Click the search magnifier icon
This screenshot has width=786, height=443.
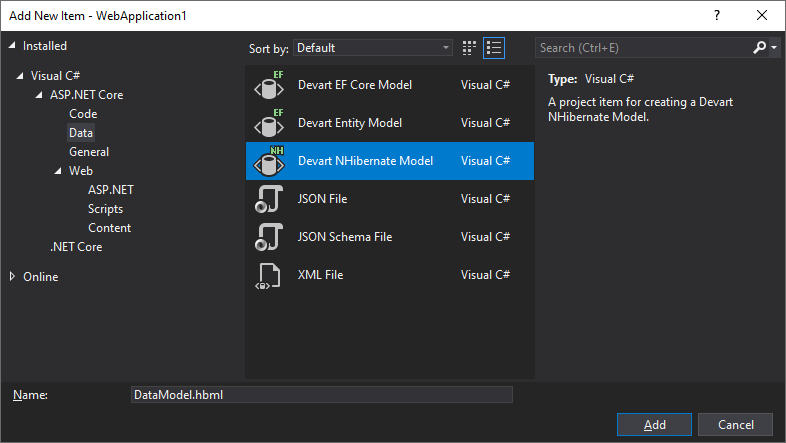point(759,48)
